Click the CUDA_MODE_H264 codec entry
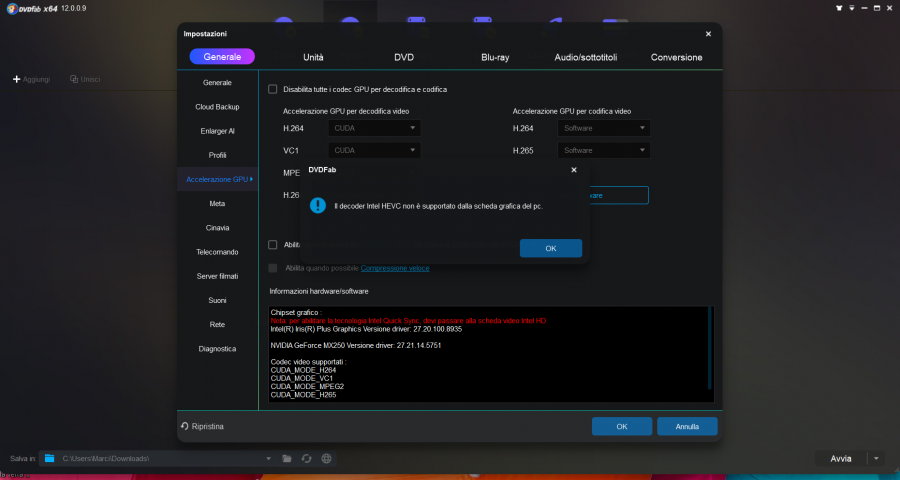The image size is (900, 480). click(x=304, y=370)
